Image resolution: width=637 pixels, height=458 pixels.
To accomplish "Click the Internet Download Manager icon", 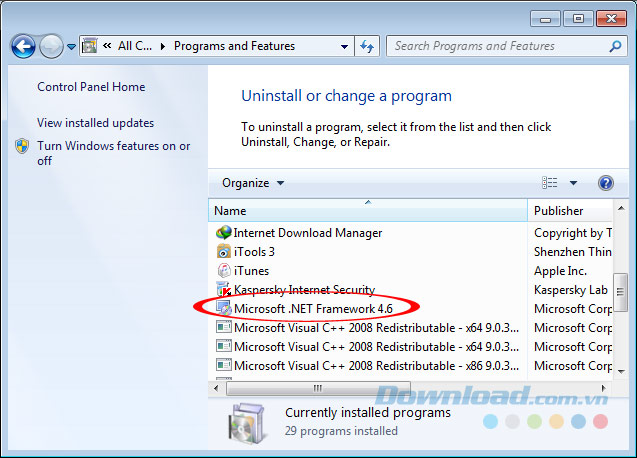I will tap(223, 233).
